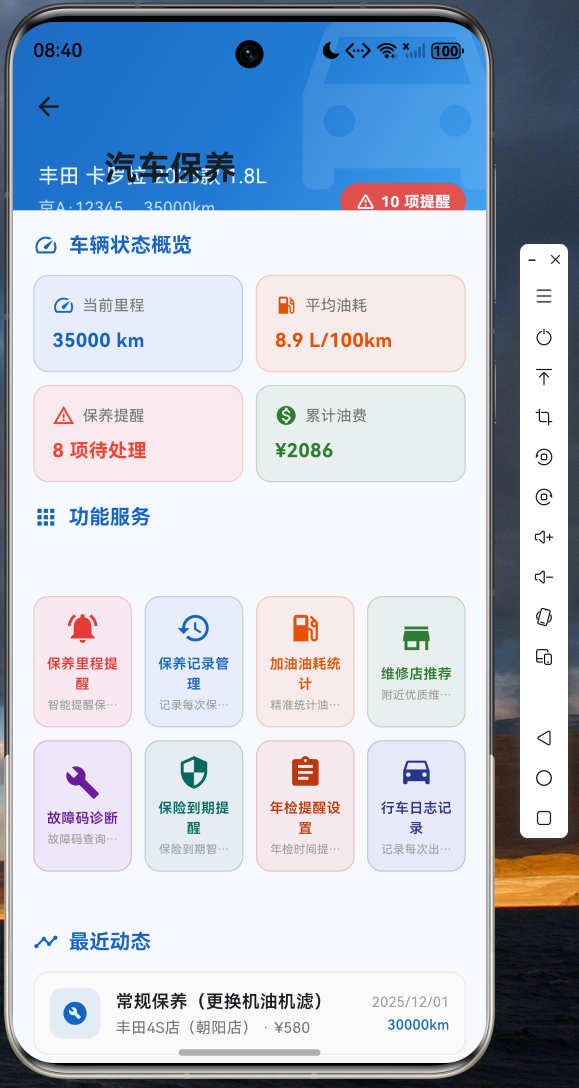Lower volume with emulator volume-down icon
Image resolution: width=579 pixels, height=1088 pixels.
(544, 577)
